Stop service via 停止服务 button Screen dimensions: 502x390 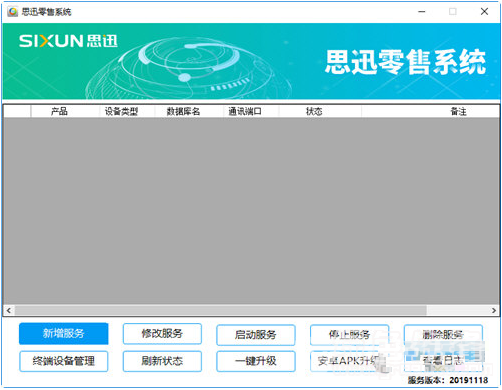[349, 335]
